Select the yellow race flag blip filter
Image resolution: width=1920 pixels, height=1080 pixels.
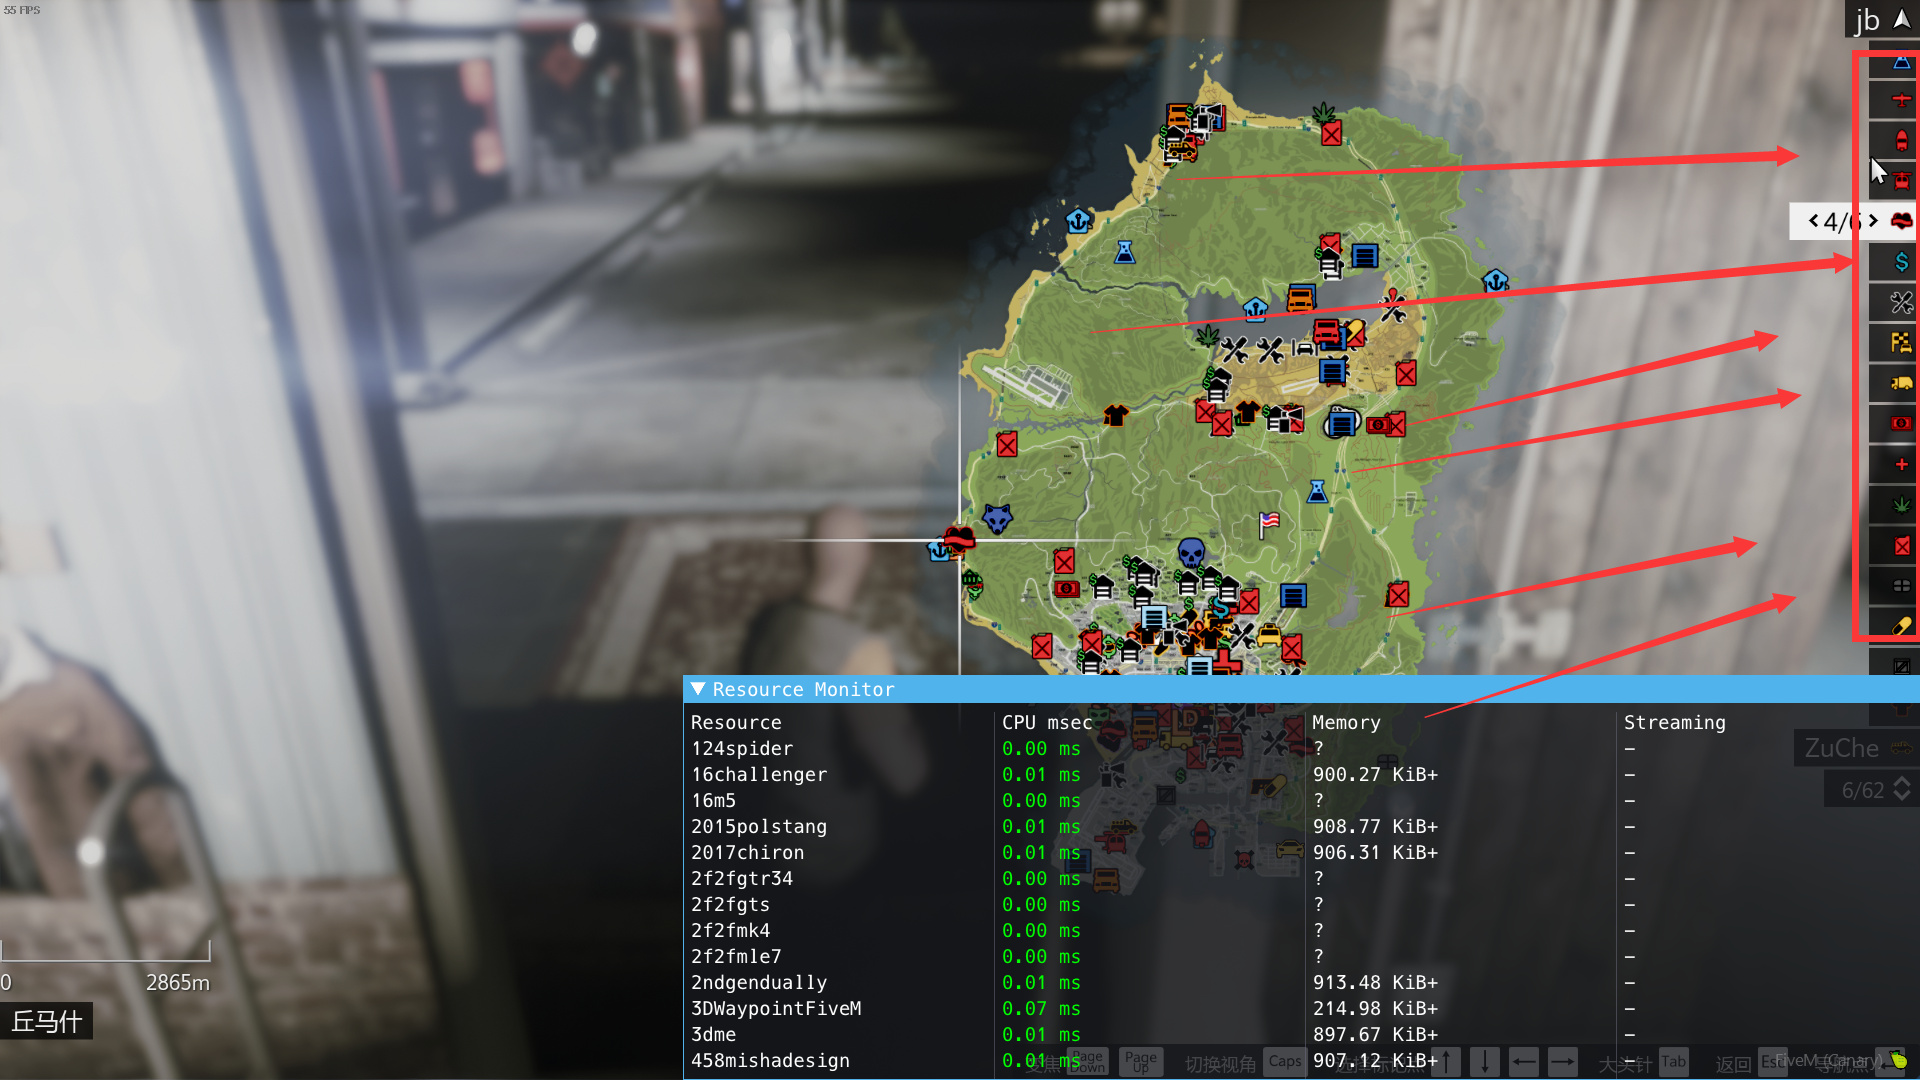pyautogui.click(x=1901, y=343)
